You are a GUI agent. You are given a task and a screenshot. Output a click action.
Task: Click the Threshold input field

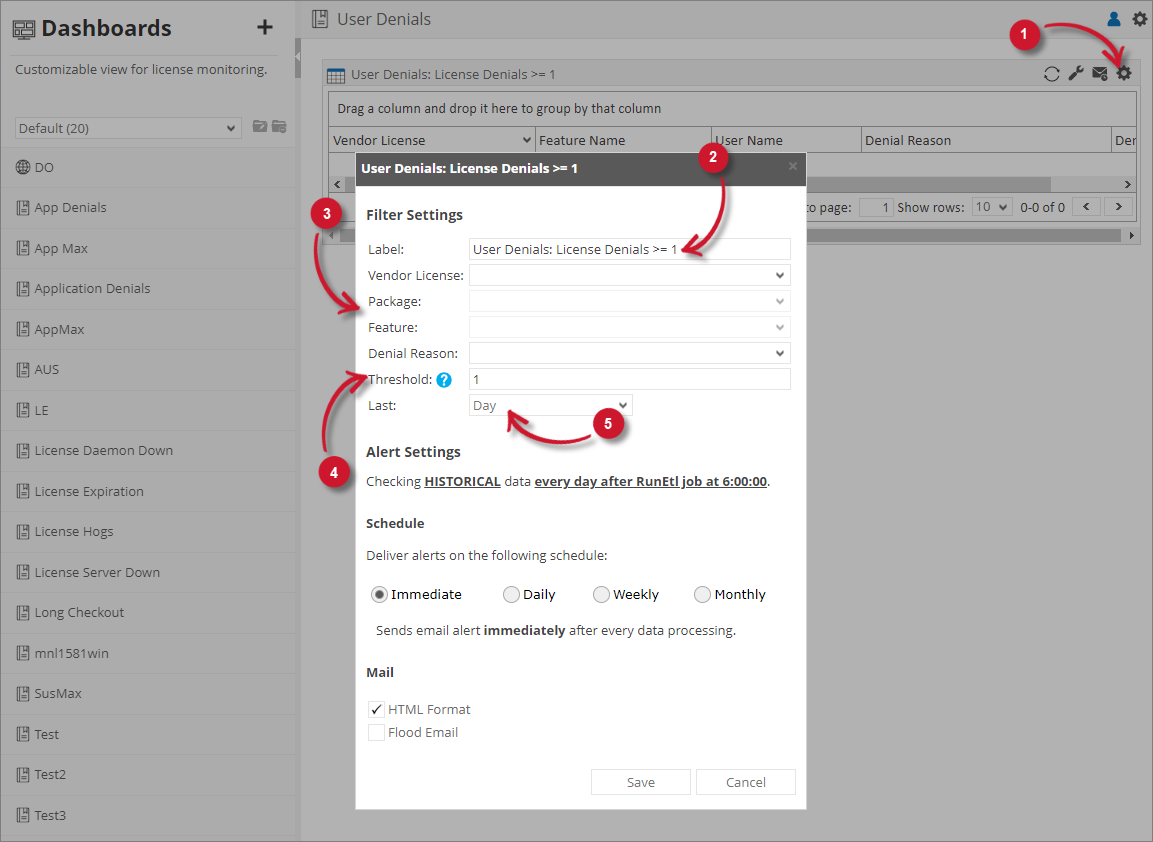[629, 379]
